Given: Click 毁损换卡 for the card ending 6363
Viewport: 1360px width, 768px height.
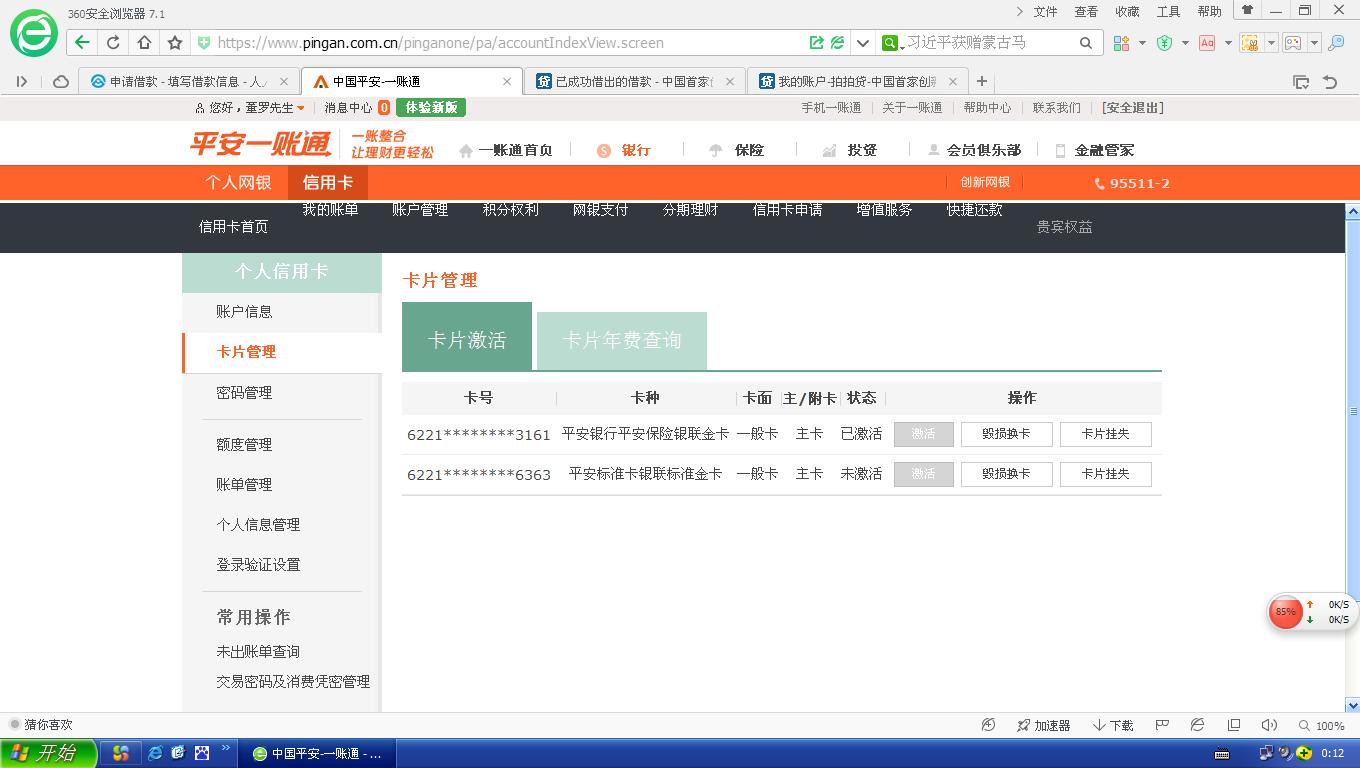Looking at the screenshot, I should [x=1006, y=474].
